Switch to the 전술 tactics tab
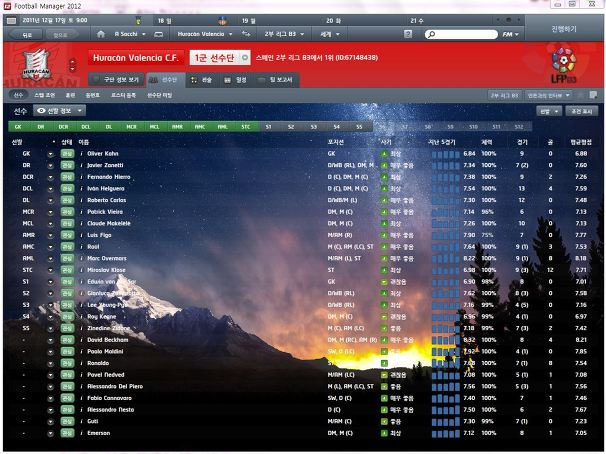This screenshot has width=606, height=454. (x=202, y=80)
